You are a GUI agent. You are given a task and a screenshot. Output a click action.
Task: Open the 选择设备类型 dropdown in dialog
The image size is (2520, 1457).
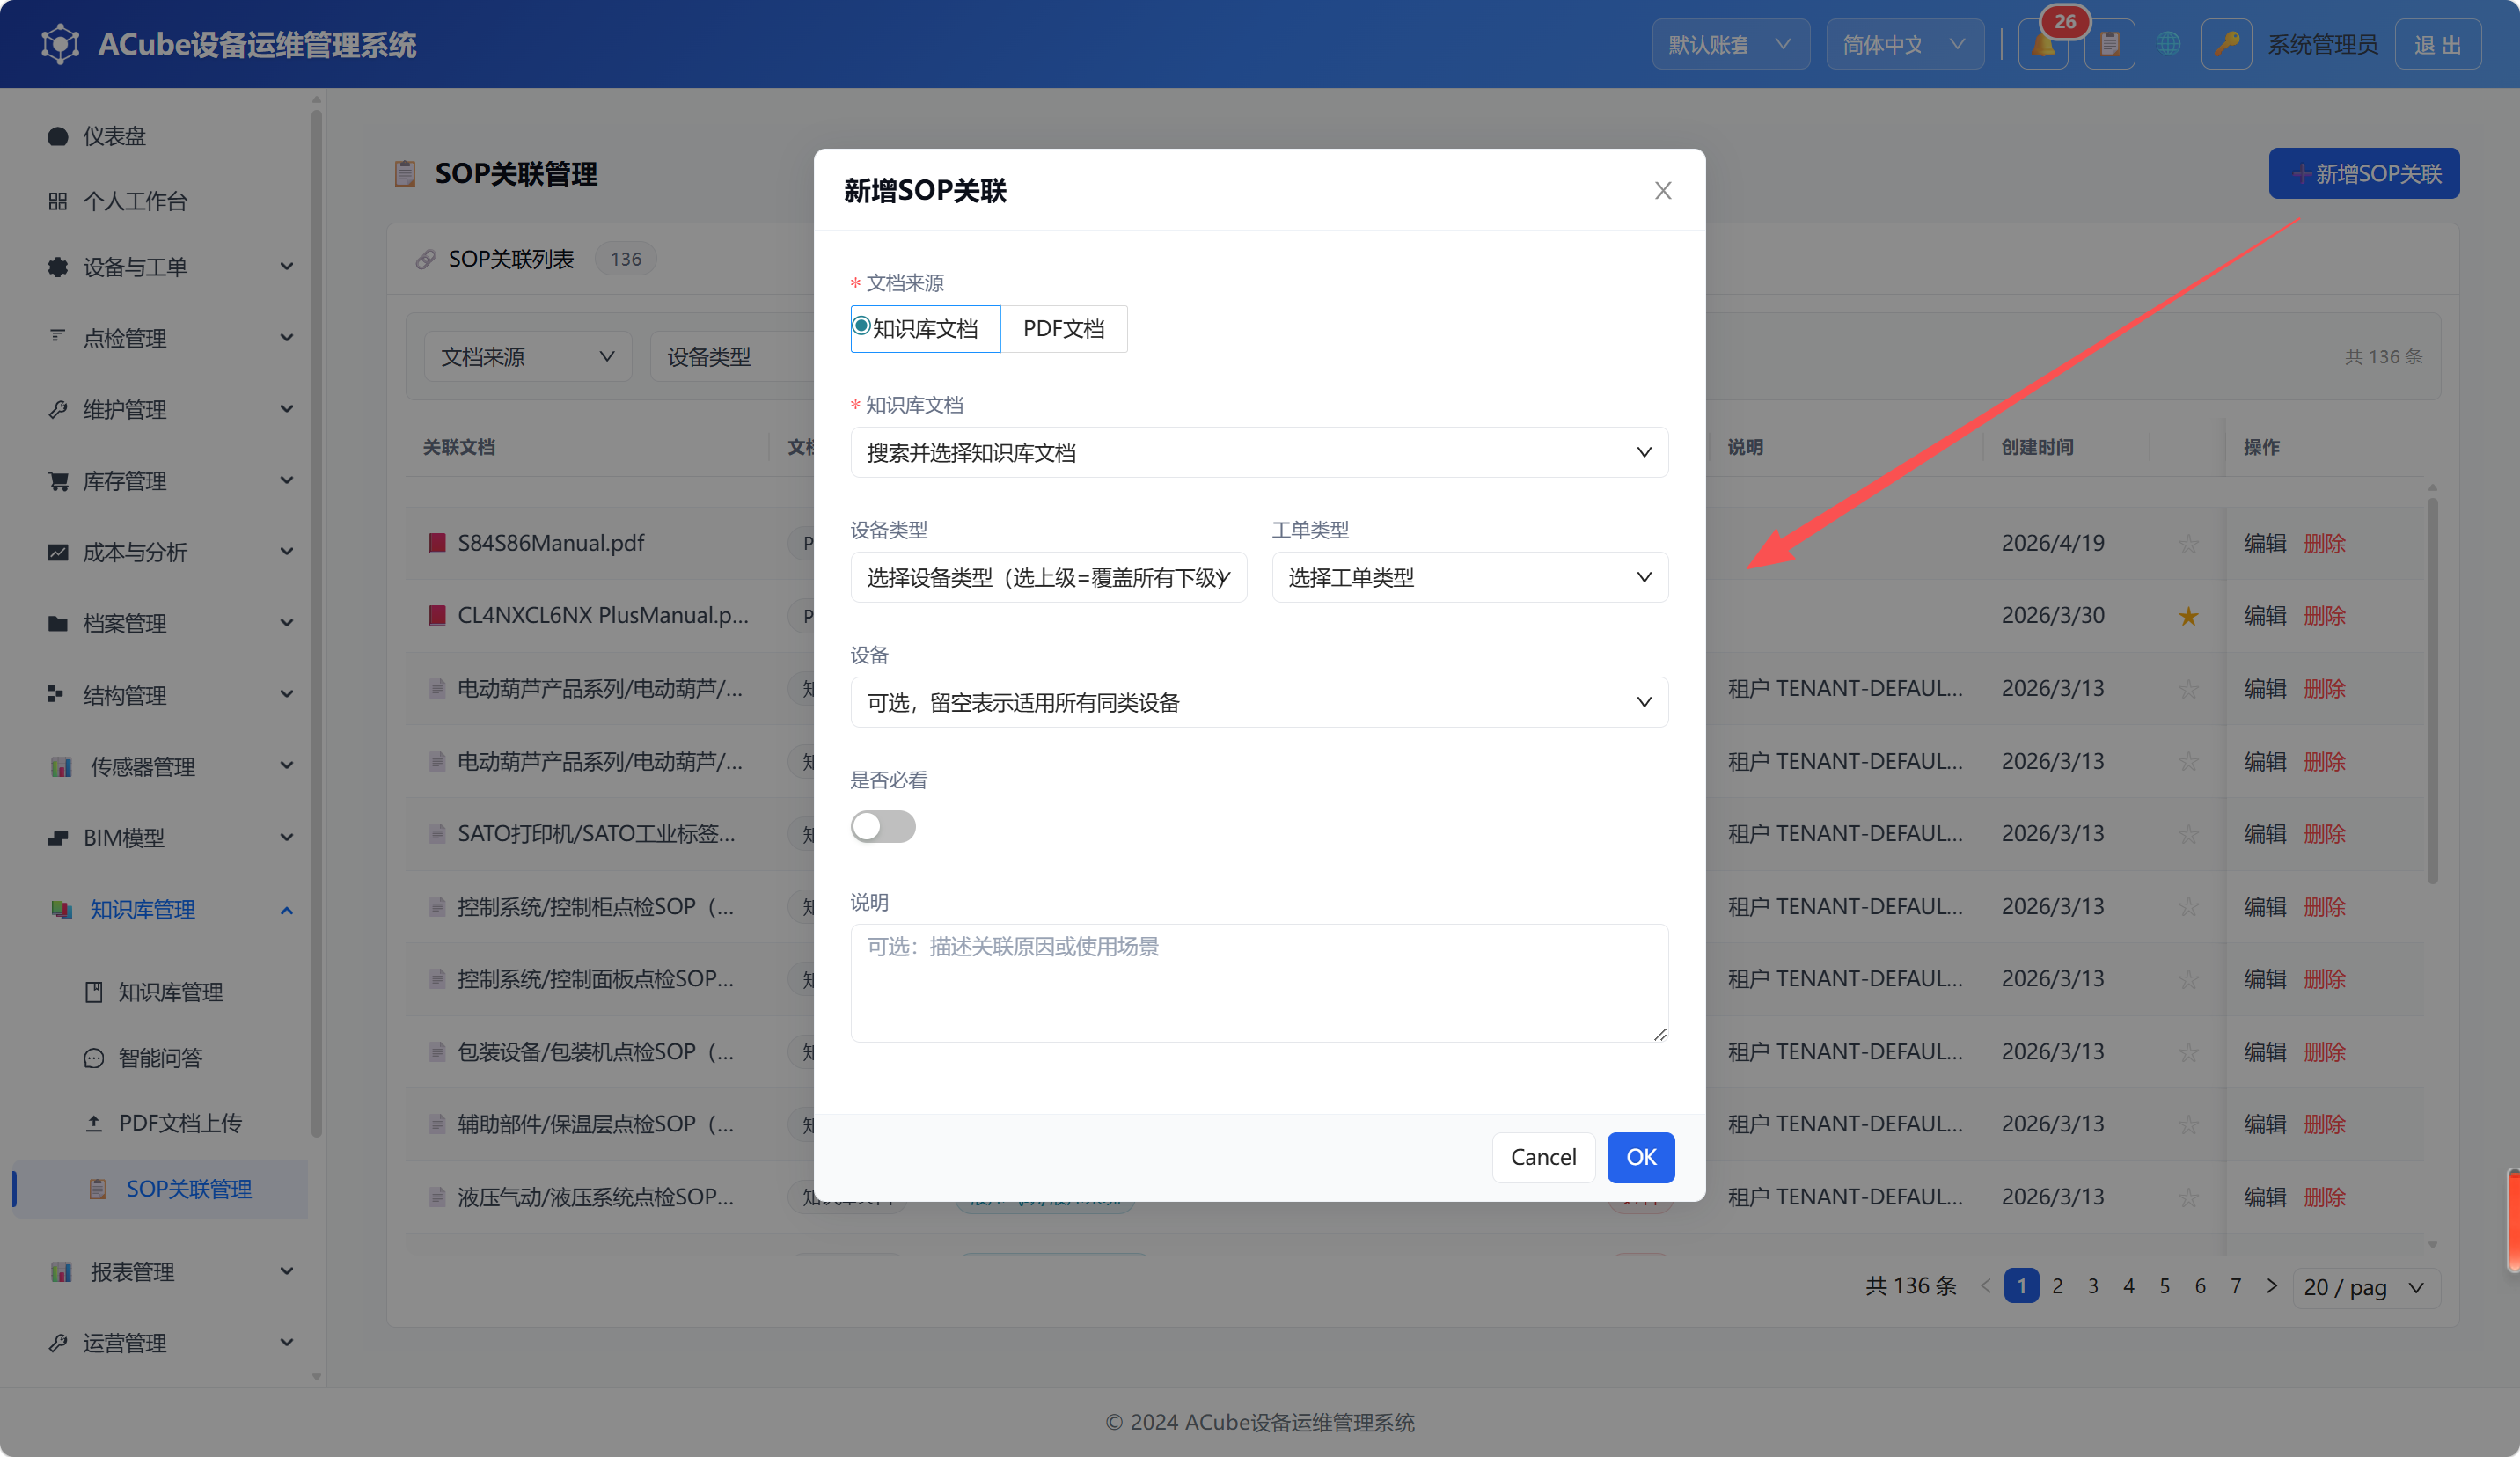(x=1049, y=578)
